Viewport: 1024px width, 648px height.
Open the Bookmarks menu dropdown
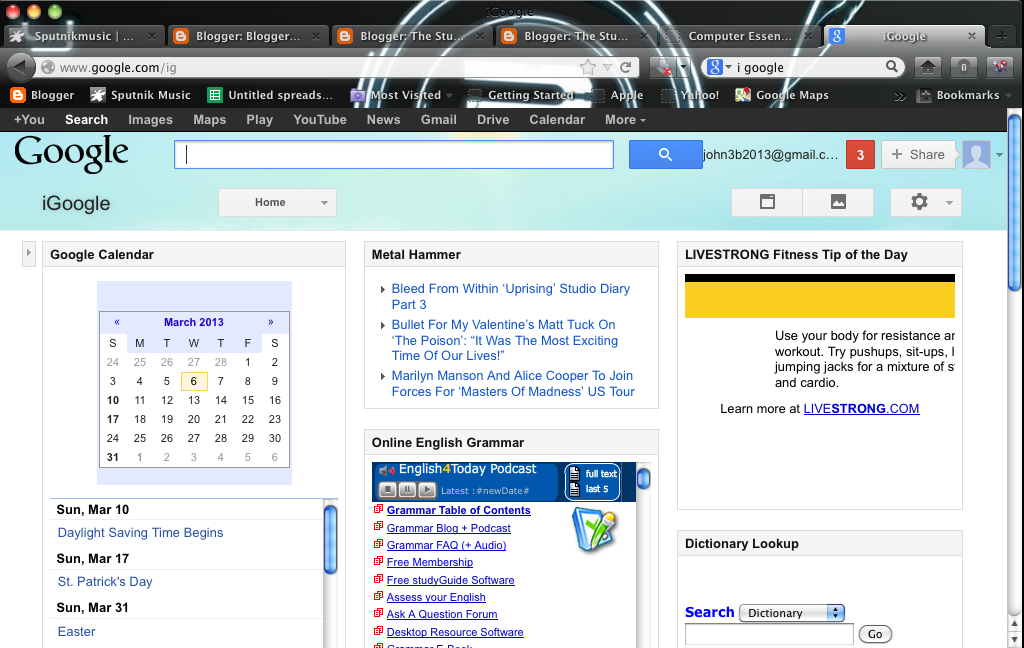point(964,95)
